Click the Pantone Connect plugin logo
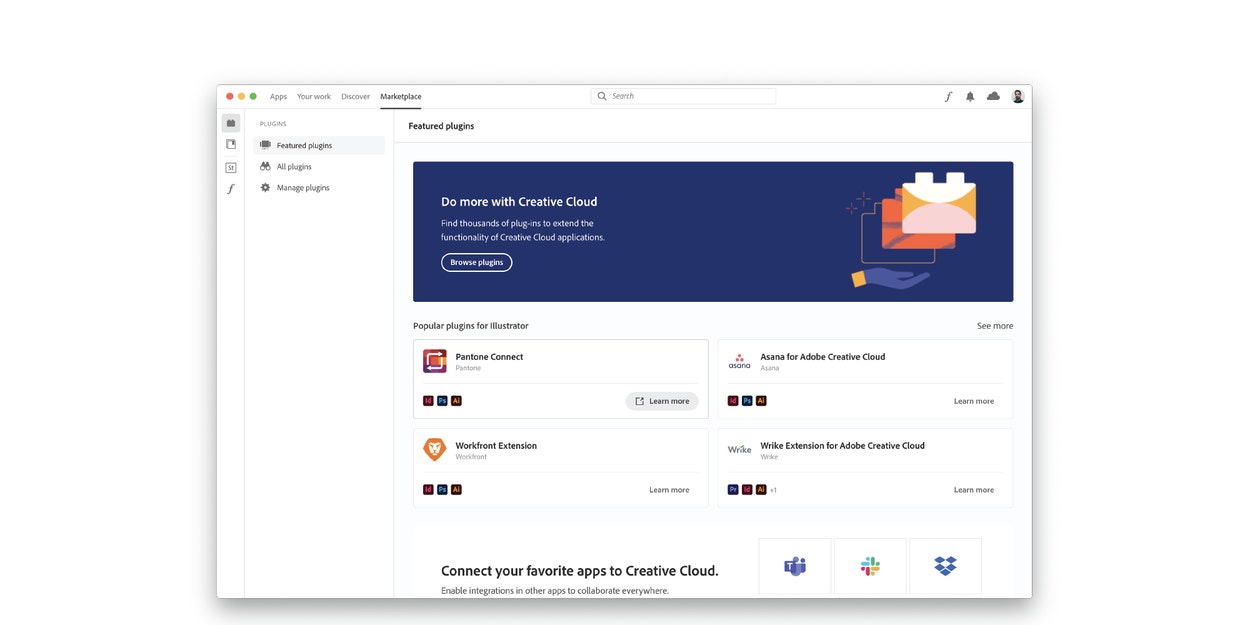The height and width of the screenshot is (625, 1250). click(434, 361)
